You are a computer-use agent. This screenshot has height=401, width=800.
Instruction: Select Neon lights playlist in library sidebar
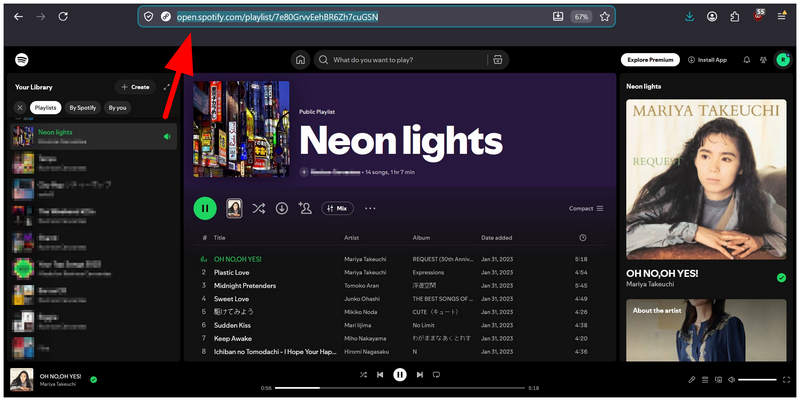pyautogui.click(x=94, y=136)
